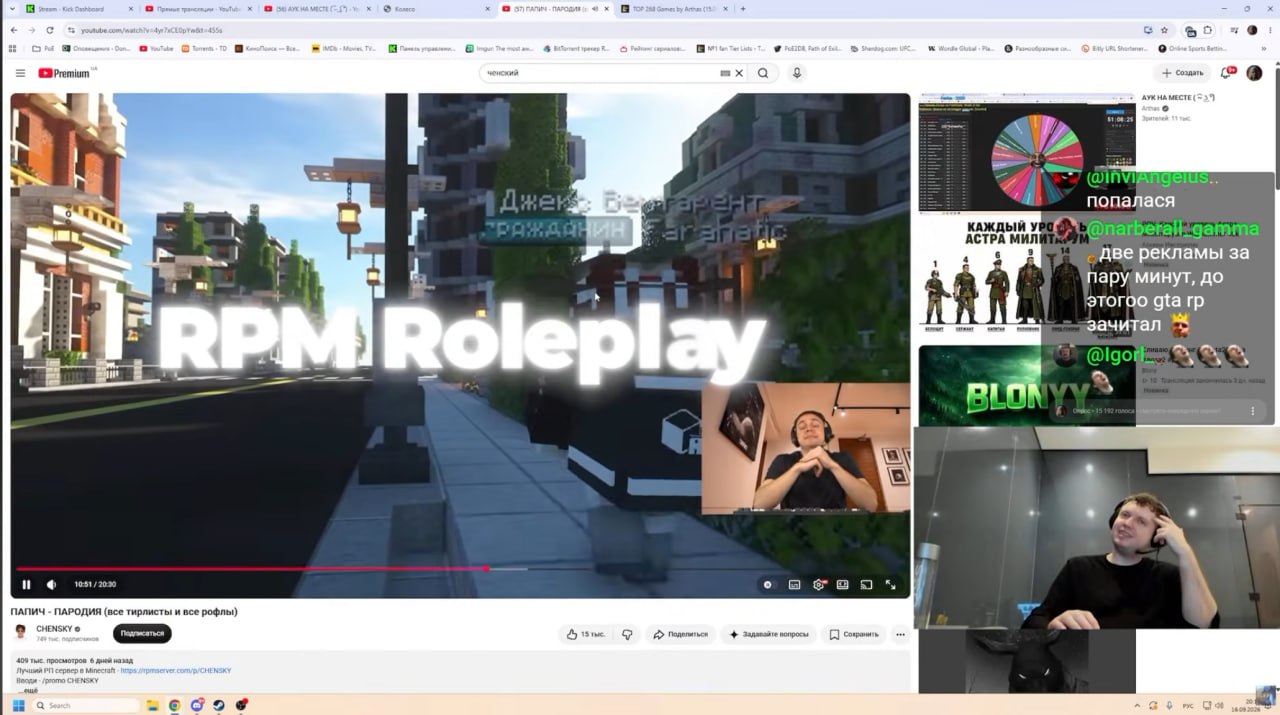Toggle subtitles in the video player
Viewport: 1280px width, 715px height.
tap(795, 585)
